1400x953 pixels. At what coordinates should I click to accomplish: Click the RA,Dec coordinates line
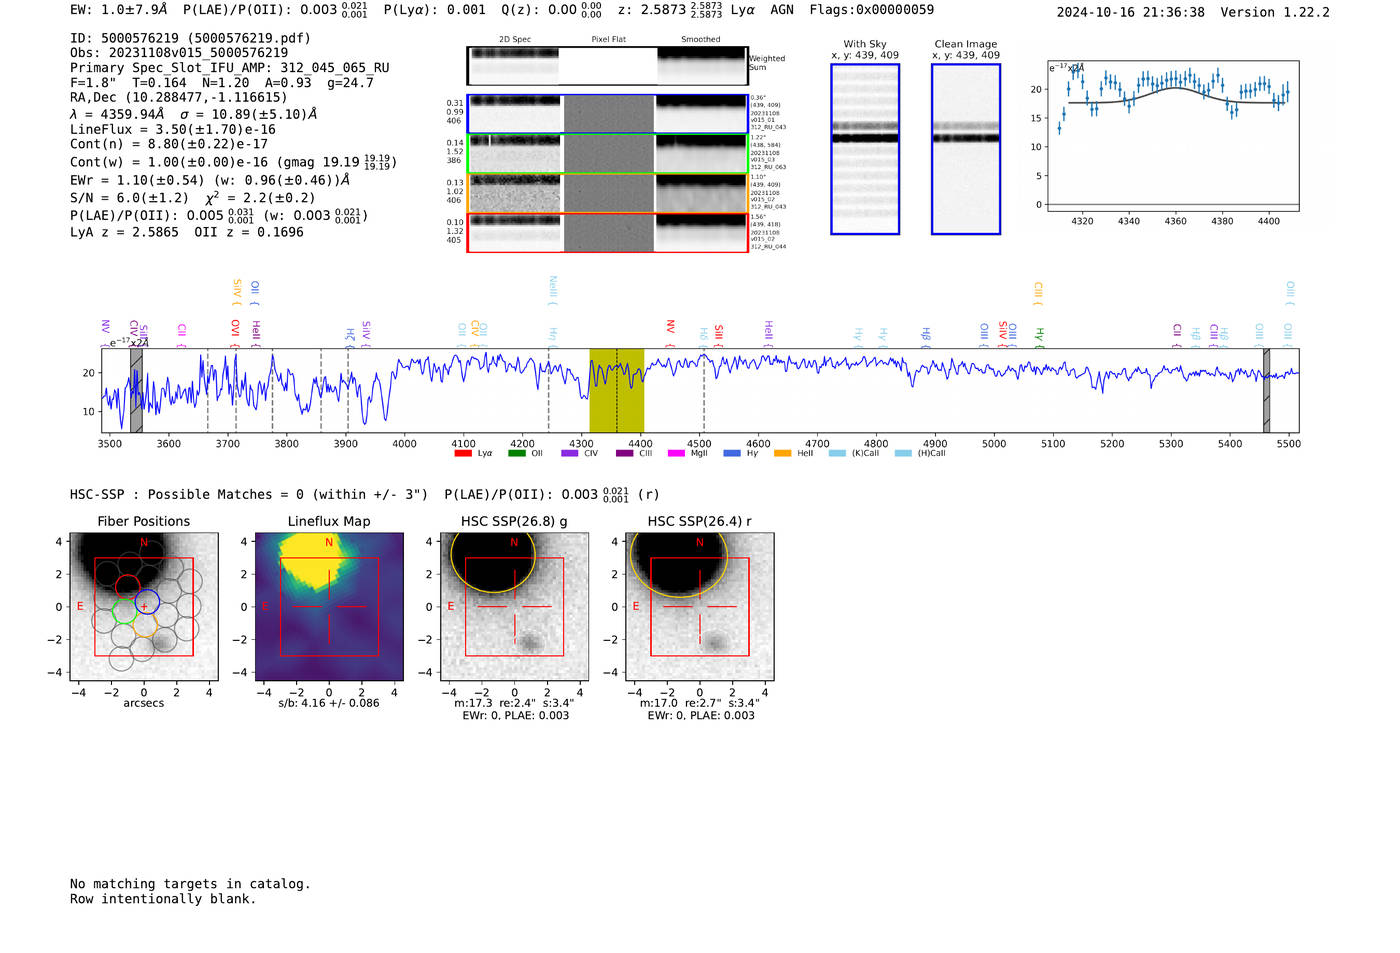click(x=178, y=97)
